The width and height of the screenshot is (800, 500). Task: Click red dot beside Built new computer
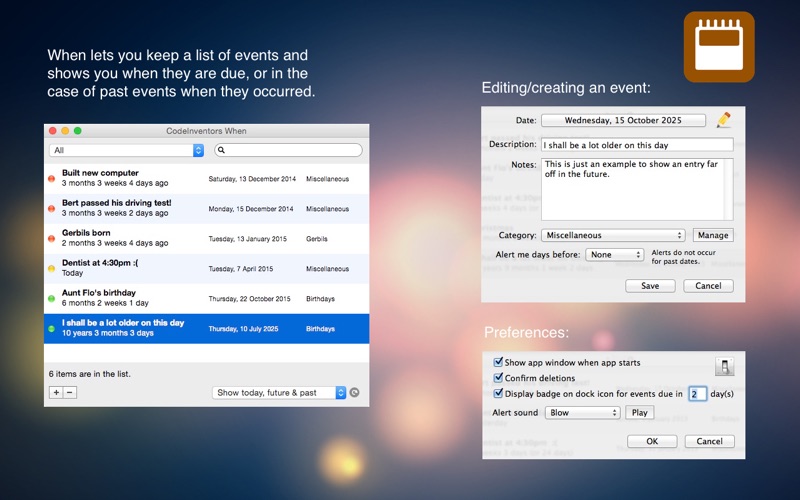click(52, 179)
